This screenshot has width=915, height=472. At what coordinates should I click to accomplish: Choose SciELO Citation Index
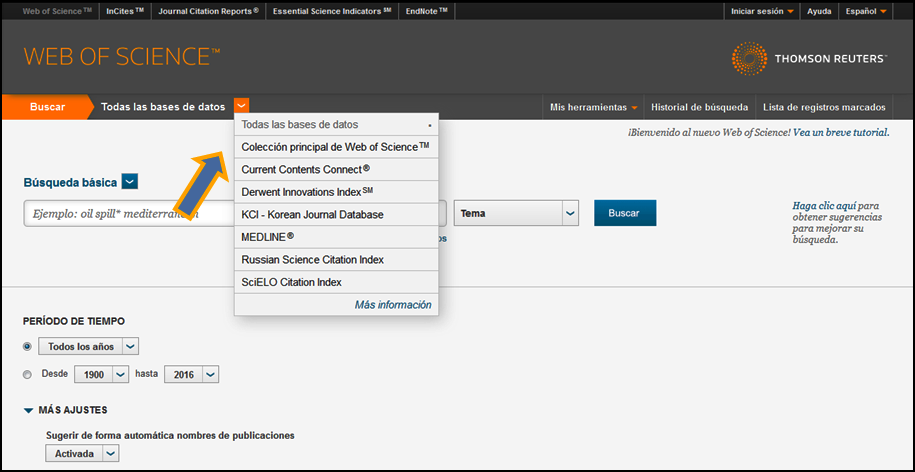[x=336, y=282]
